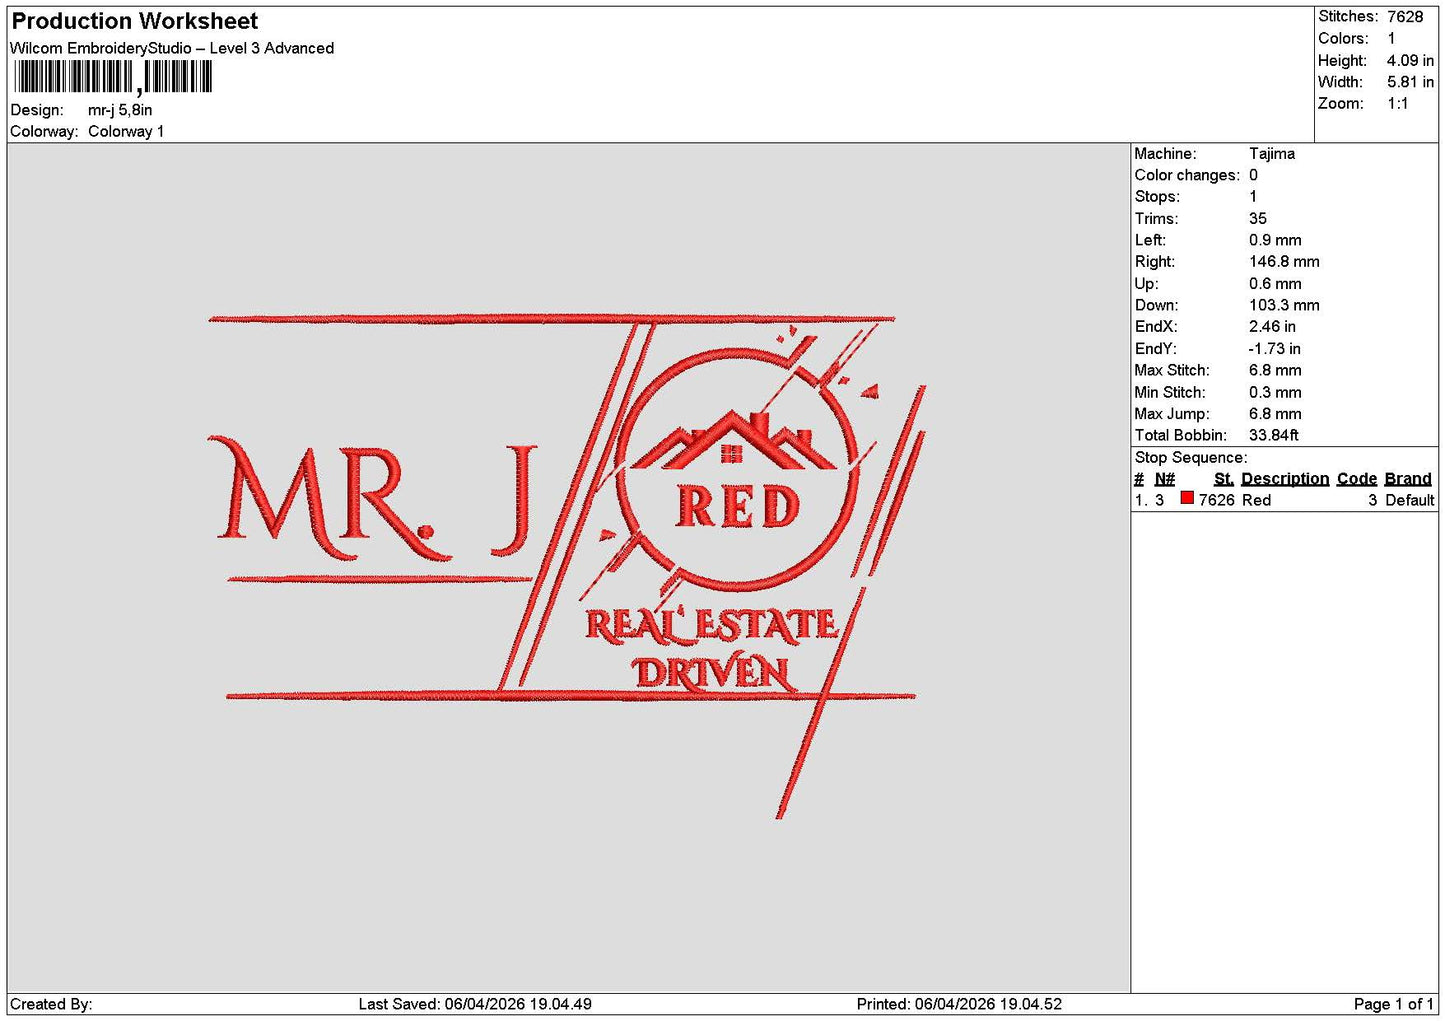
Task: Click the Machine value Tajima
Action: pyautogui.click(x=1272, y=153)
